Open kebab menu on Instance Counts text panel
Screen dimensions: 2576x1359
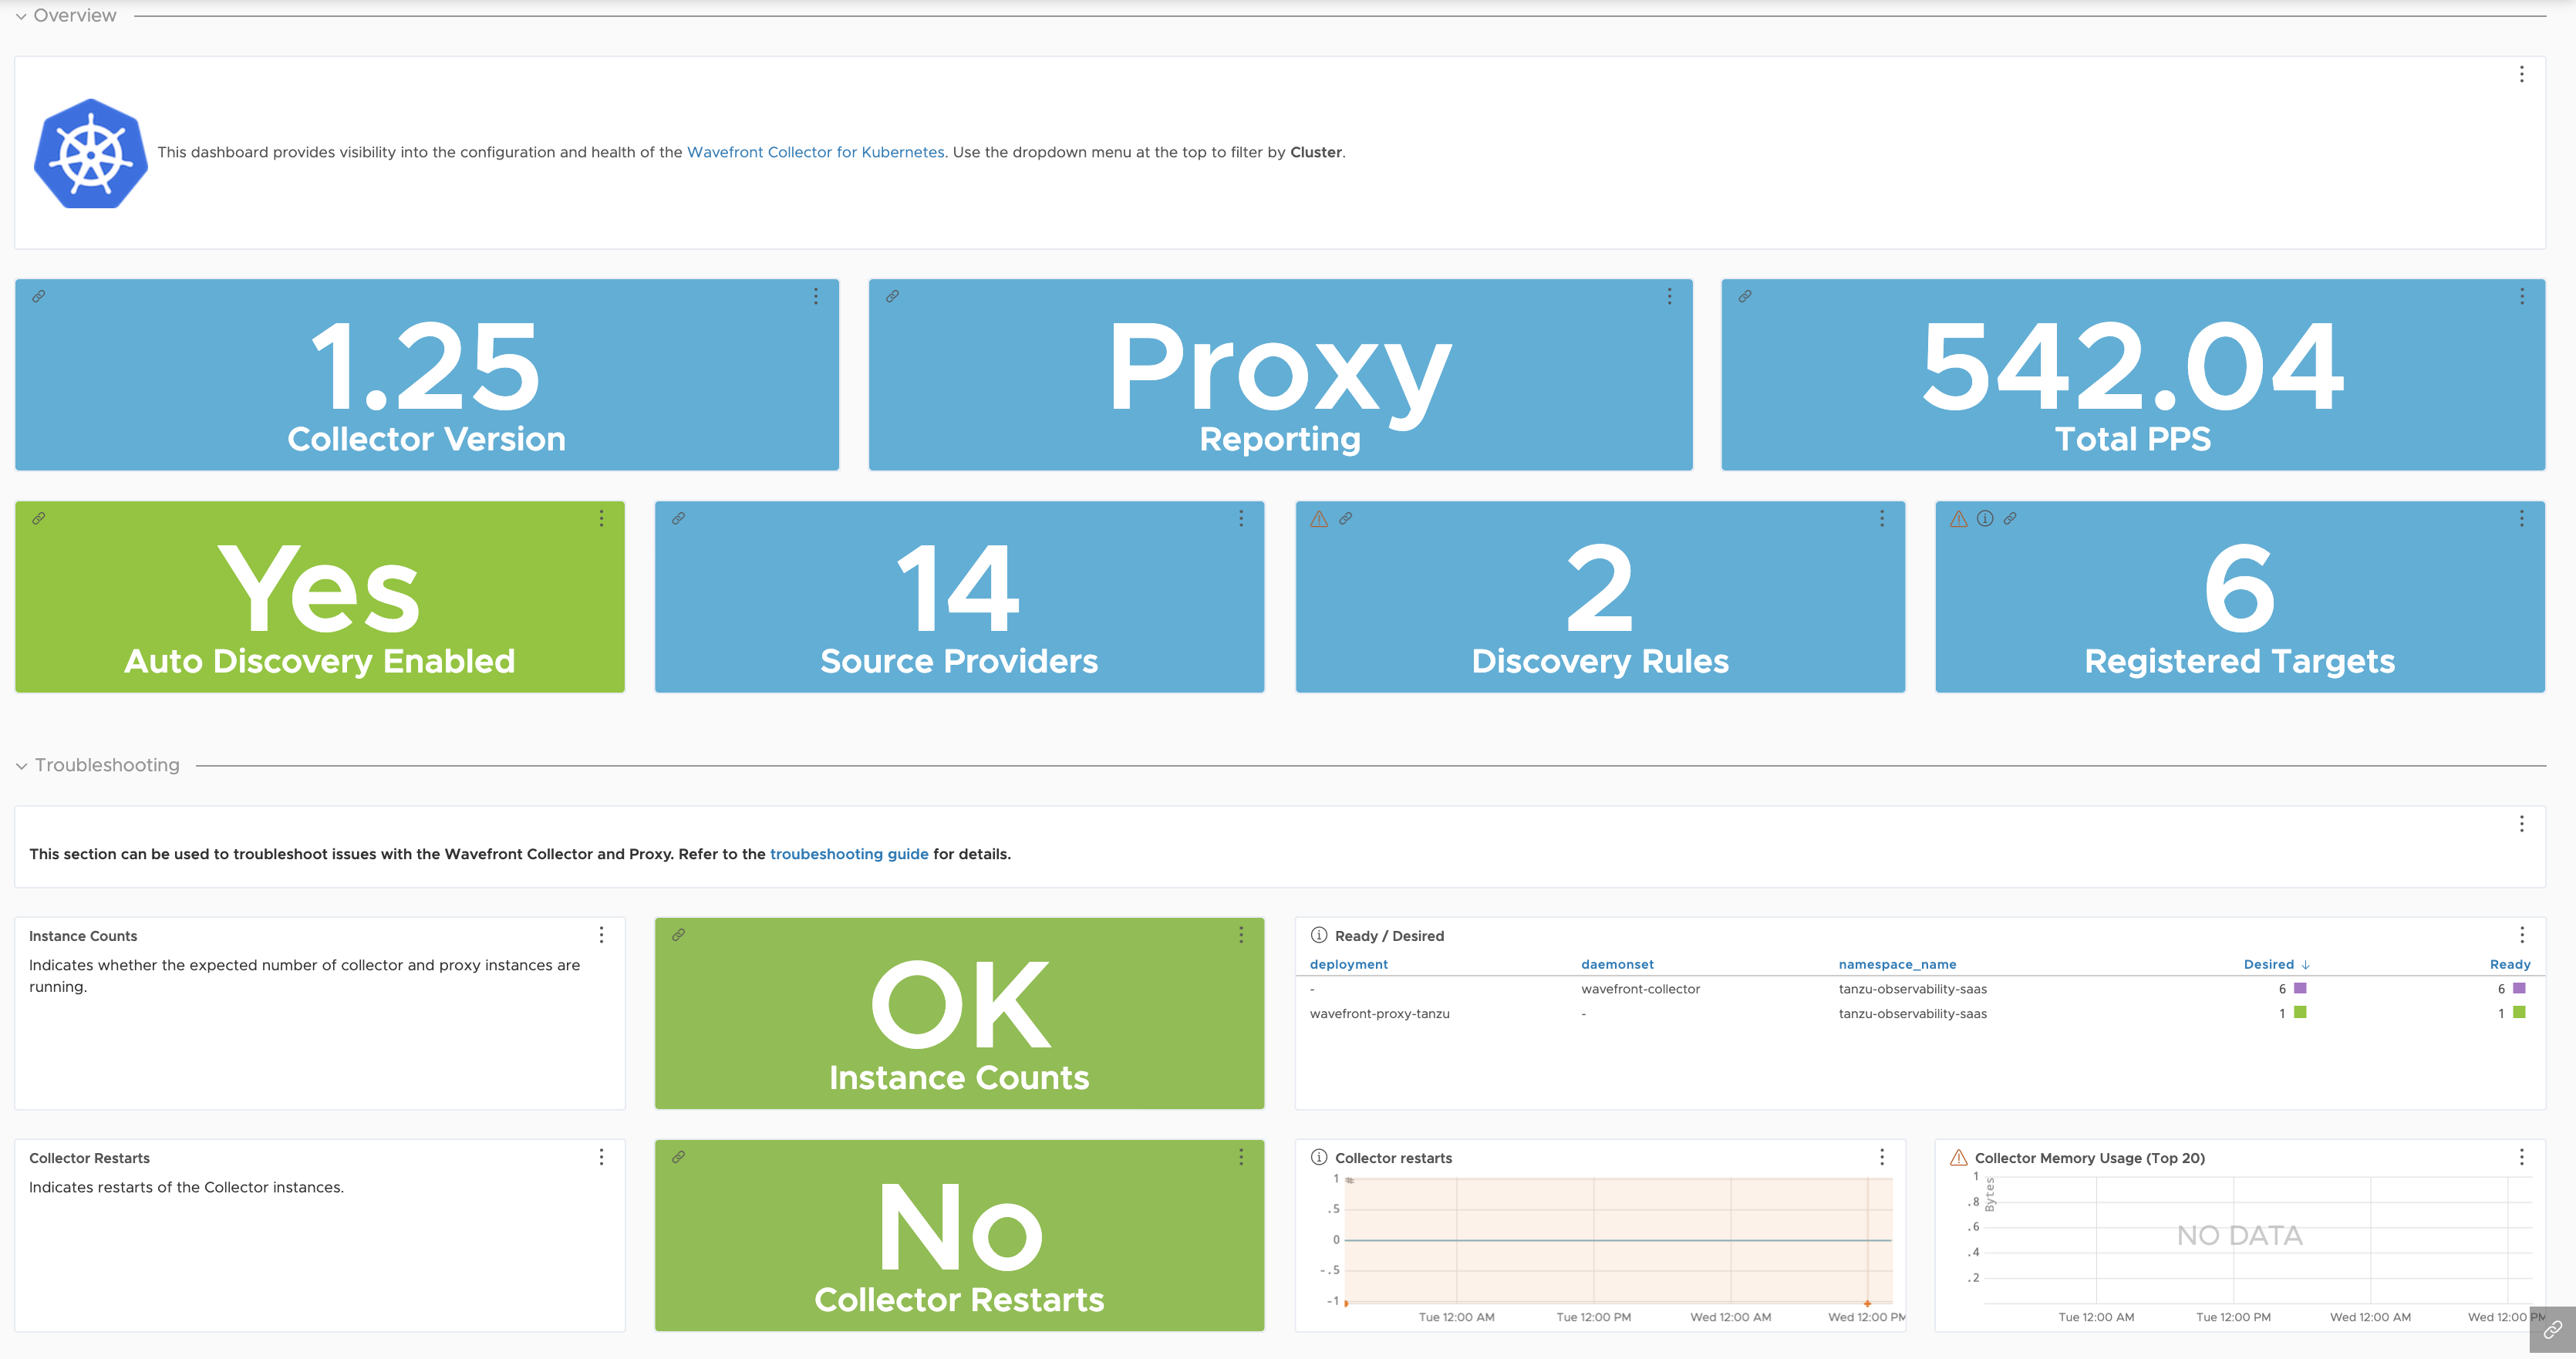[x=601, y=934]
